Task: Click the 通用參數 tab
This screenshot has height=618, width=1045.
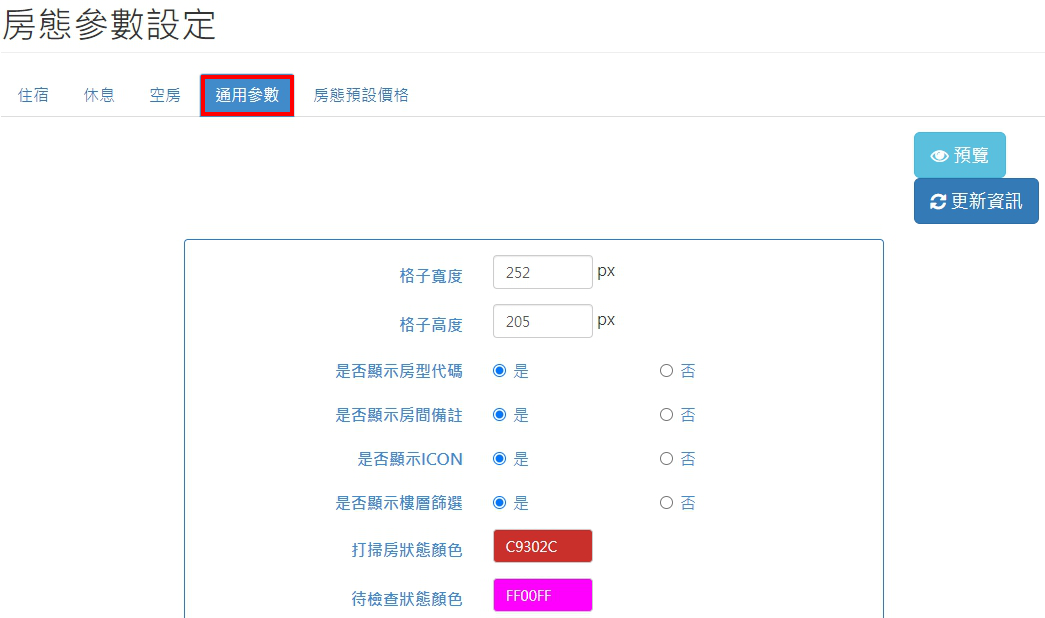Action: tap(247, 96)
